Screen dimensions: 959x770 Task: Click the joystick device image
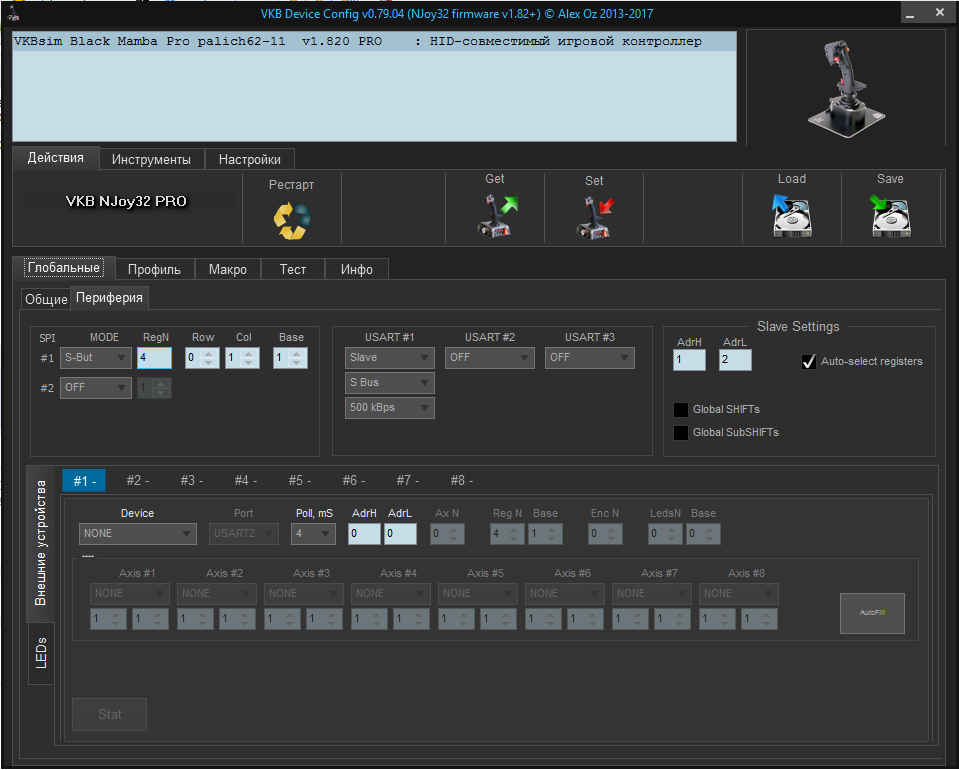tap(846, 89)
